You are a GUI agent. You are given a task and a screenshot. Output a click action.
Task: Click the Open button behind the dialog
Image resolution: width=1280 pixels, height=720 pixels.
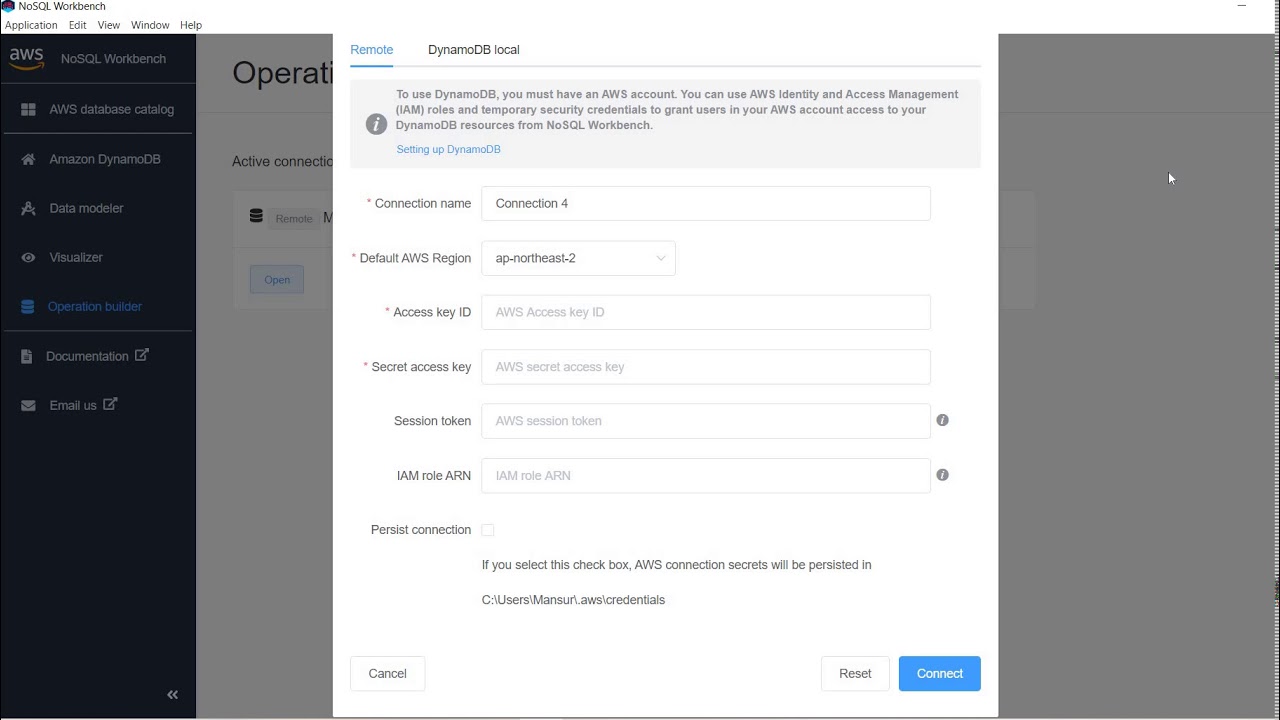tap(277, 280)
